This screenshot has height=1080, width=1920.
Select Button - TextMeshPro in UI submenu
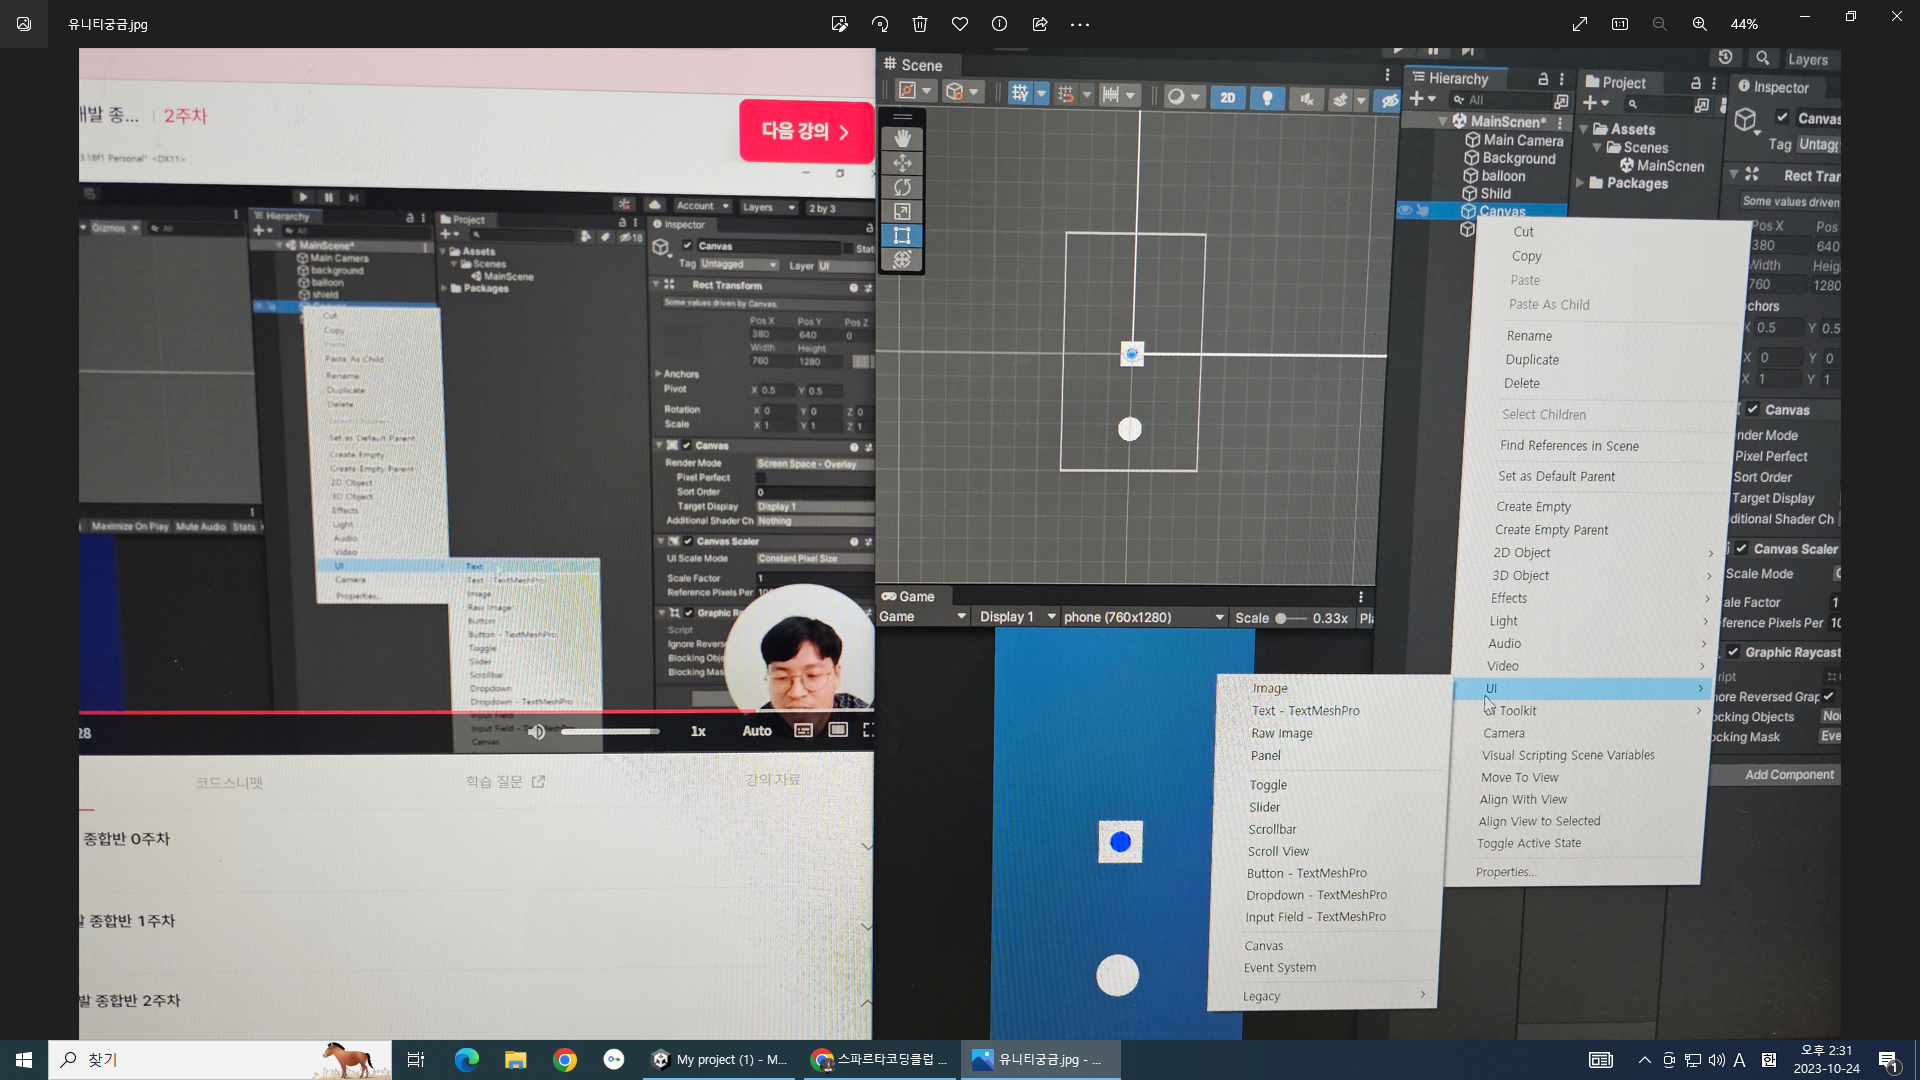[x=1306, y=873]
